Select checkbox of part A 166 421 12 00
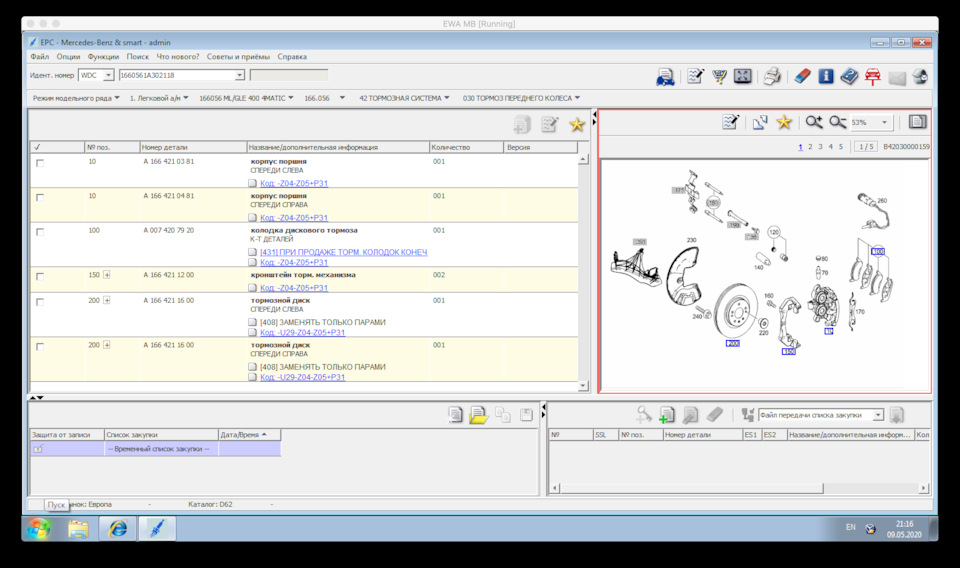This screenshot has height=568, width=960. point(40,276)
